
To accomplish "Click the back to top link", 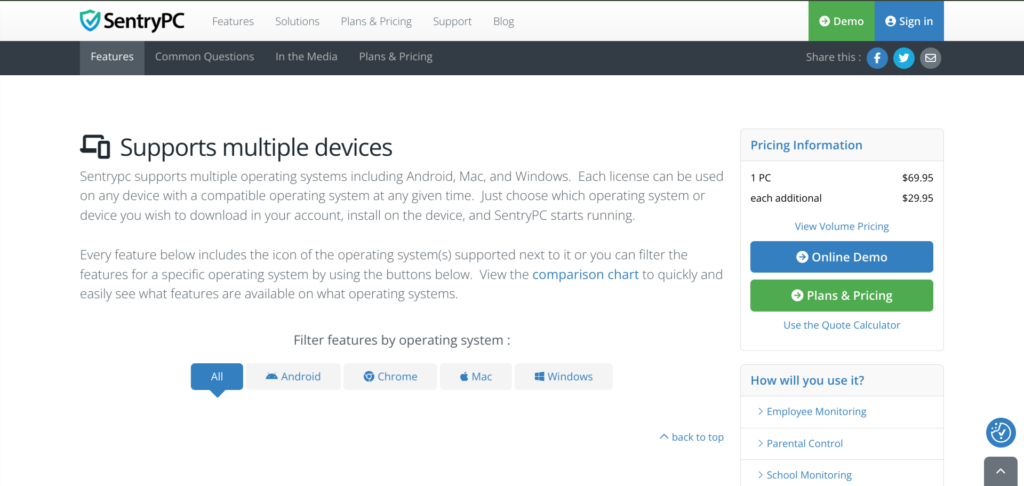I will click(692, 437).
